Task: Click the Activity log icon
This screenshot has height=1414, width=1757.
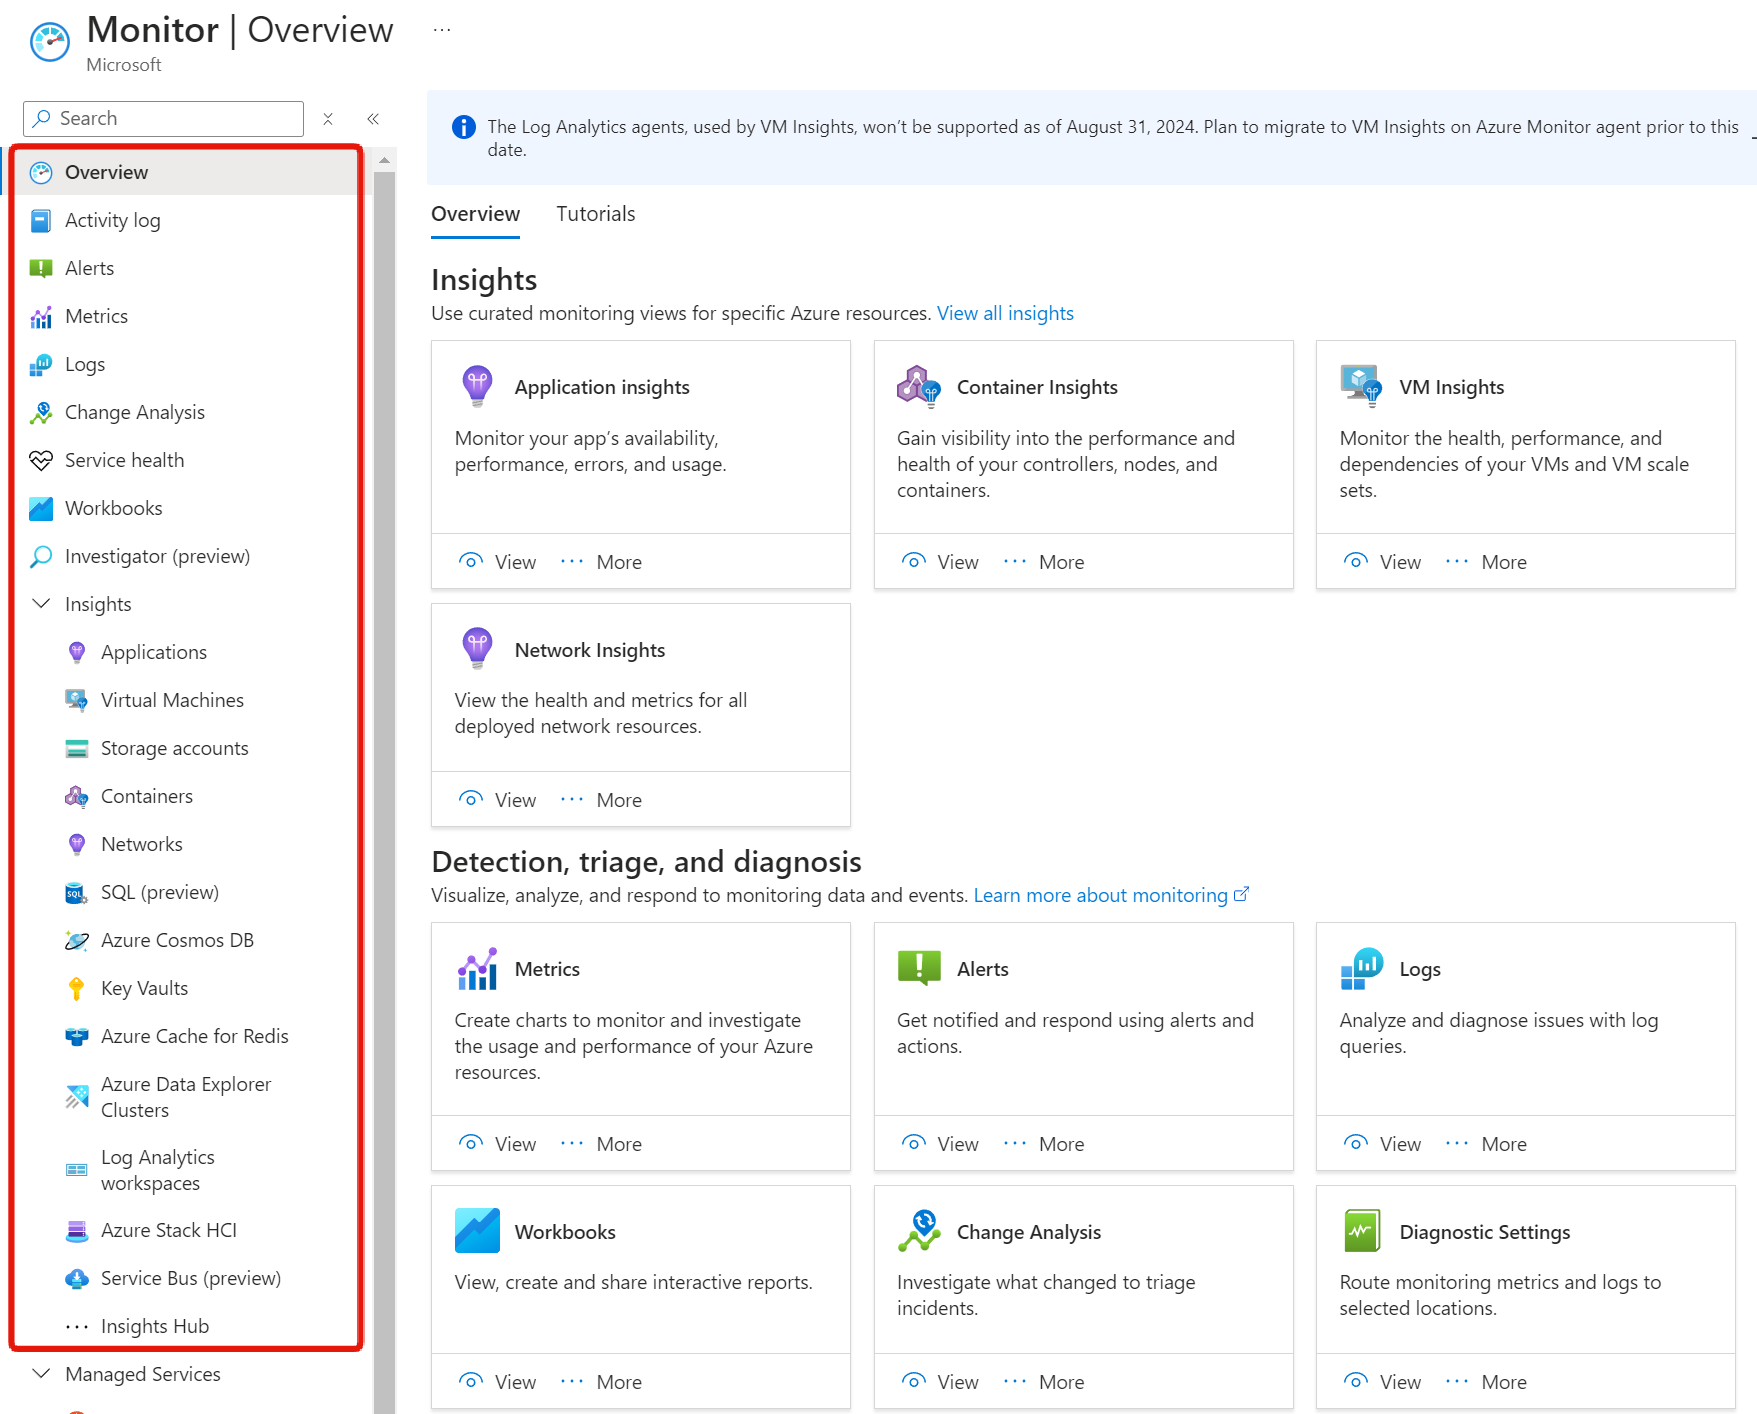Action: click(41, 220)
